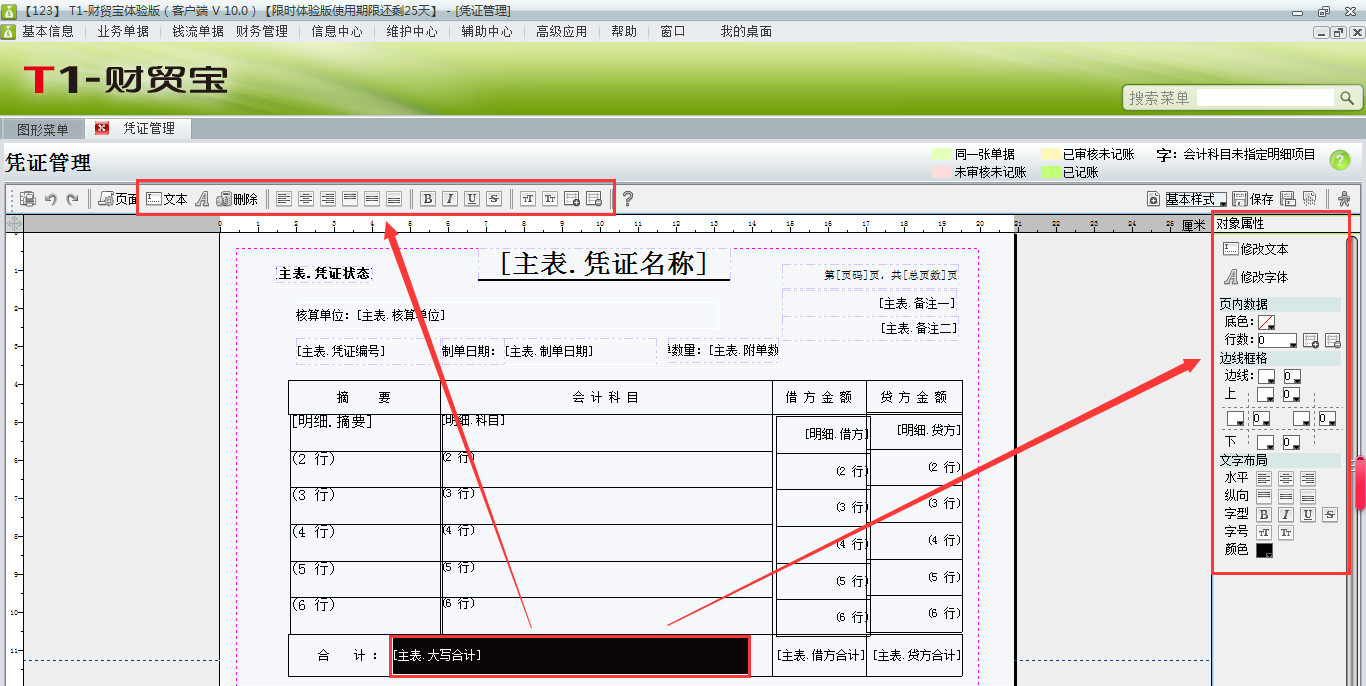Click the question mark help in toolbar
Image resolution: width=1366 pixels, height=686 pixels.
point(627,199)
